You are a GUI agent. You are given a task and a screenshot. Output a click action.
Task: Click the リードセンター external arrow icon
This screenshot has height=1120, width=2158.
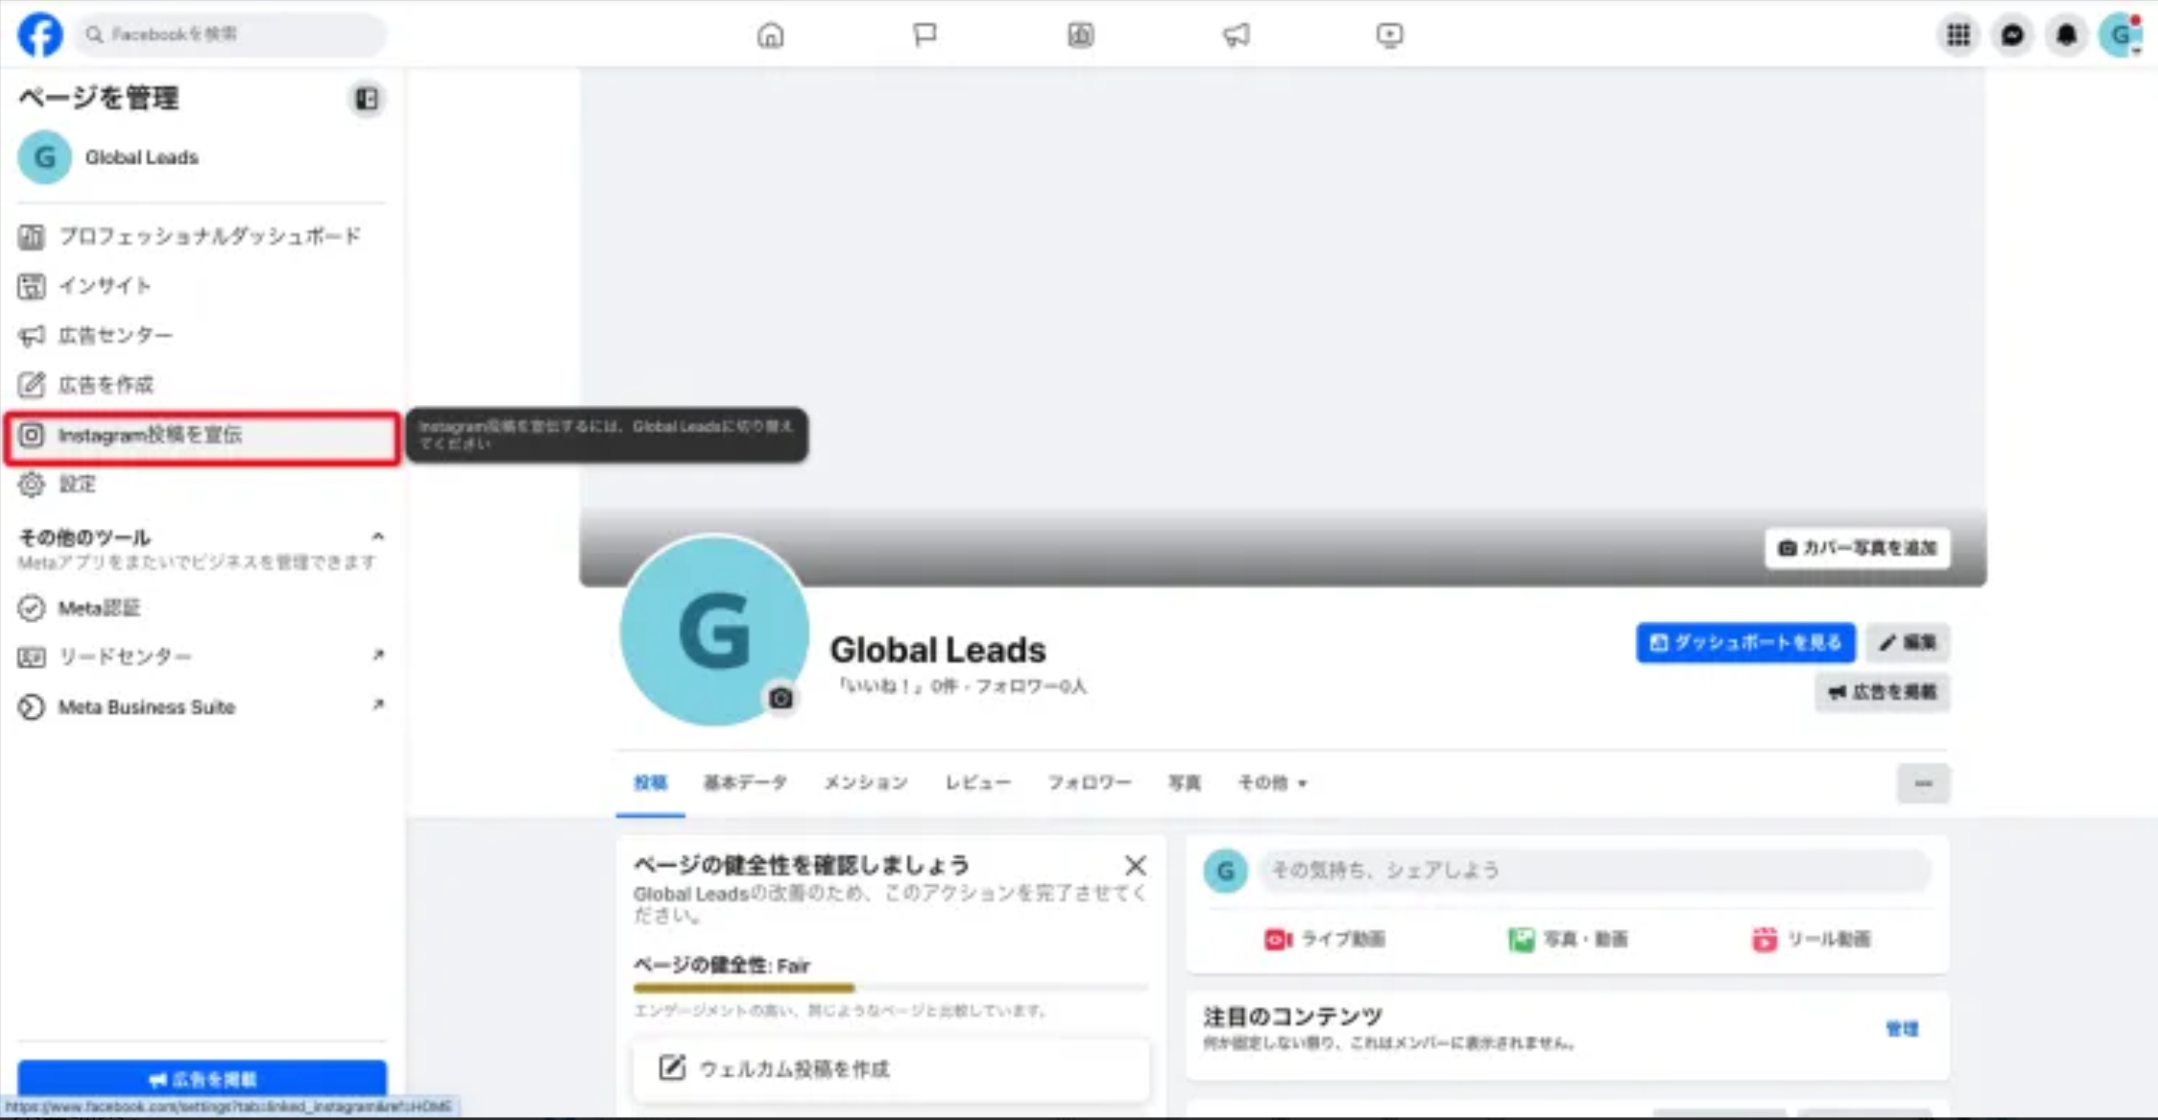(377, 655)
